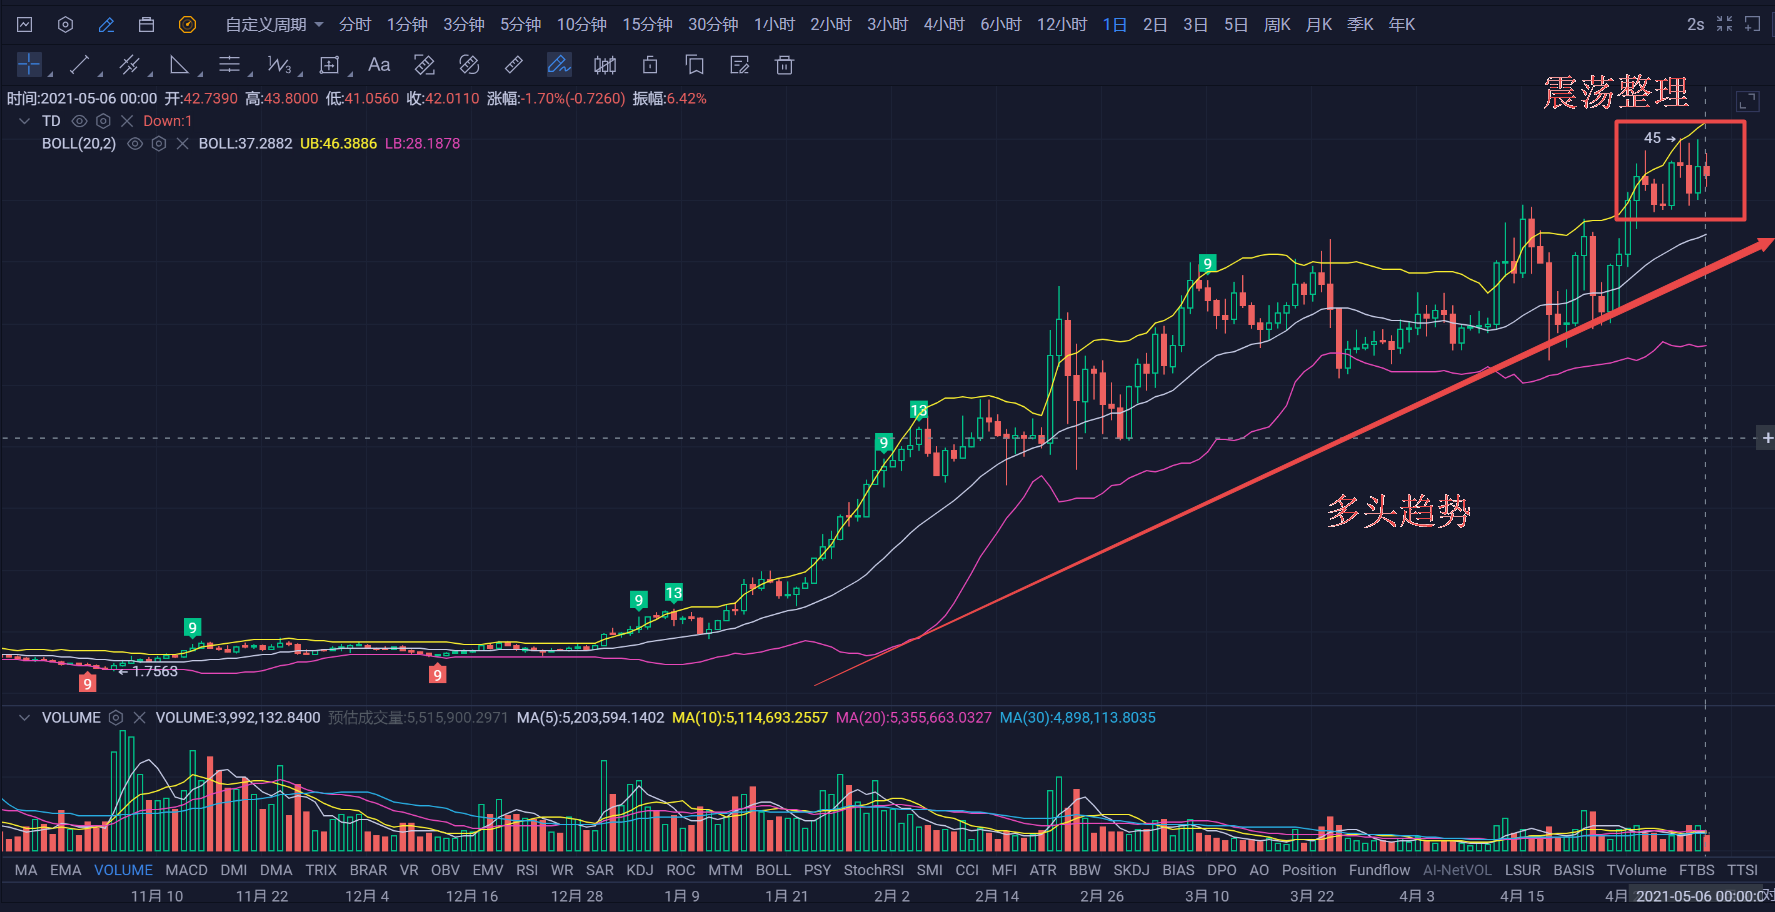Switch to the 年K yearly timeframe
Image resolution: width=1775 pixels, height=912 pixels.
coord(1402,24)
